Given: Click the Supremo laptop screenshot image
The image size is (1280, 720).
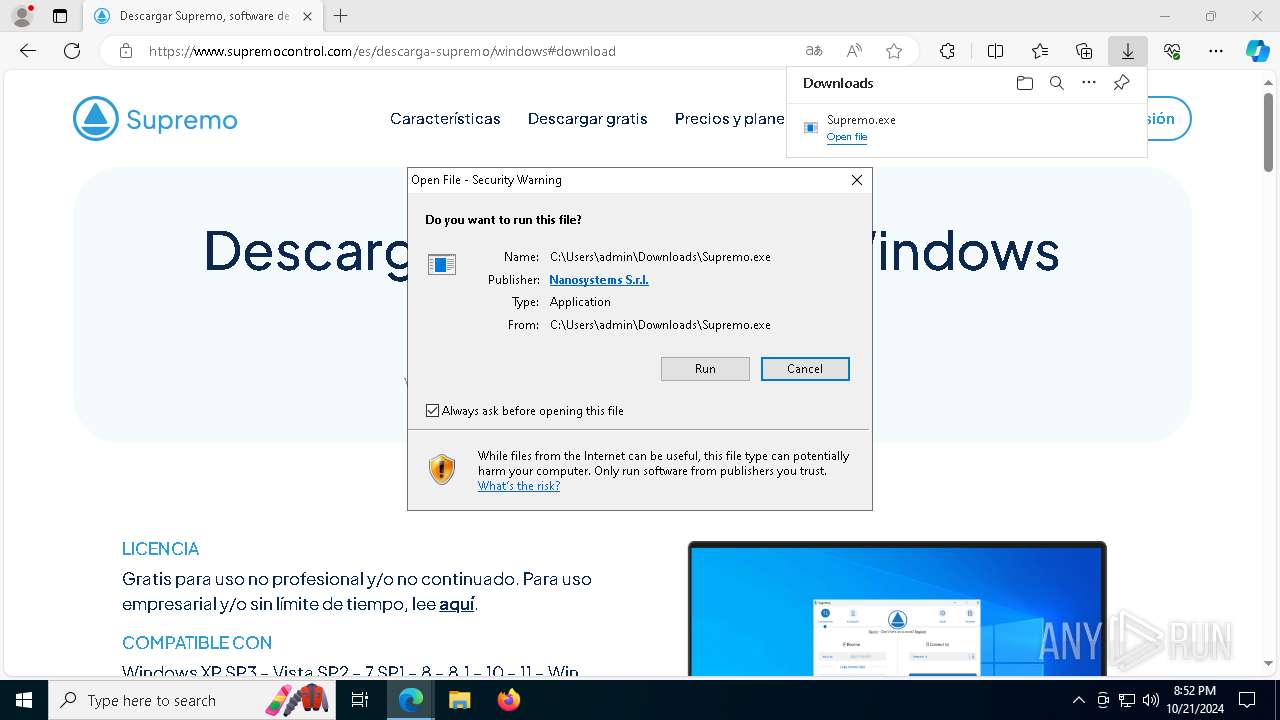Looking at the screenshot, I should pyautogui.click(x=897, y=609).
